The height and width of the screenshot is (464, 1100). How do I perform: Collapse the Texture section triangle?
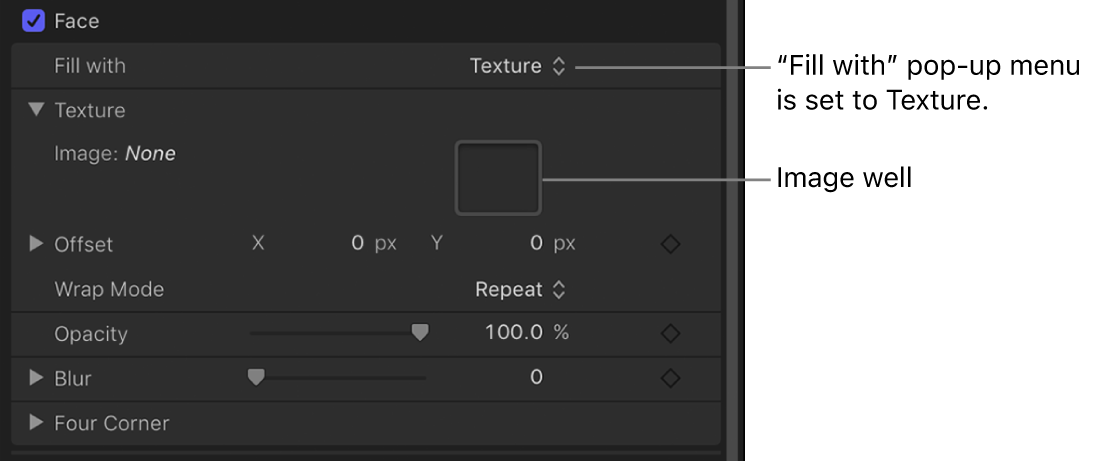[37, 110]
